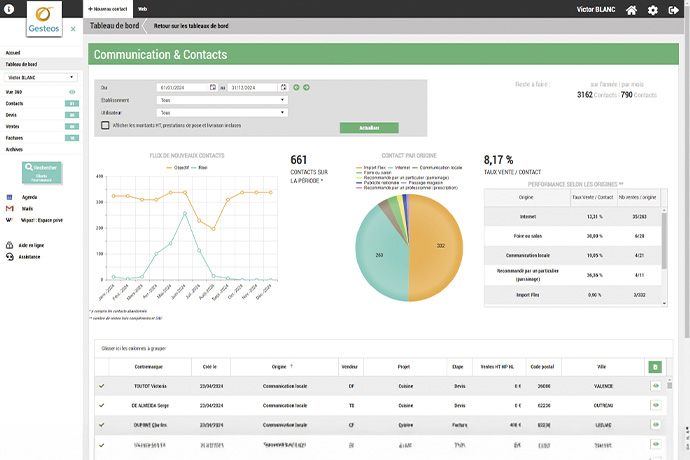Open the Nouveau contact tab
The width and height of the screenshot is (690, 460).
tap(110, 7)
